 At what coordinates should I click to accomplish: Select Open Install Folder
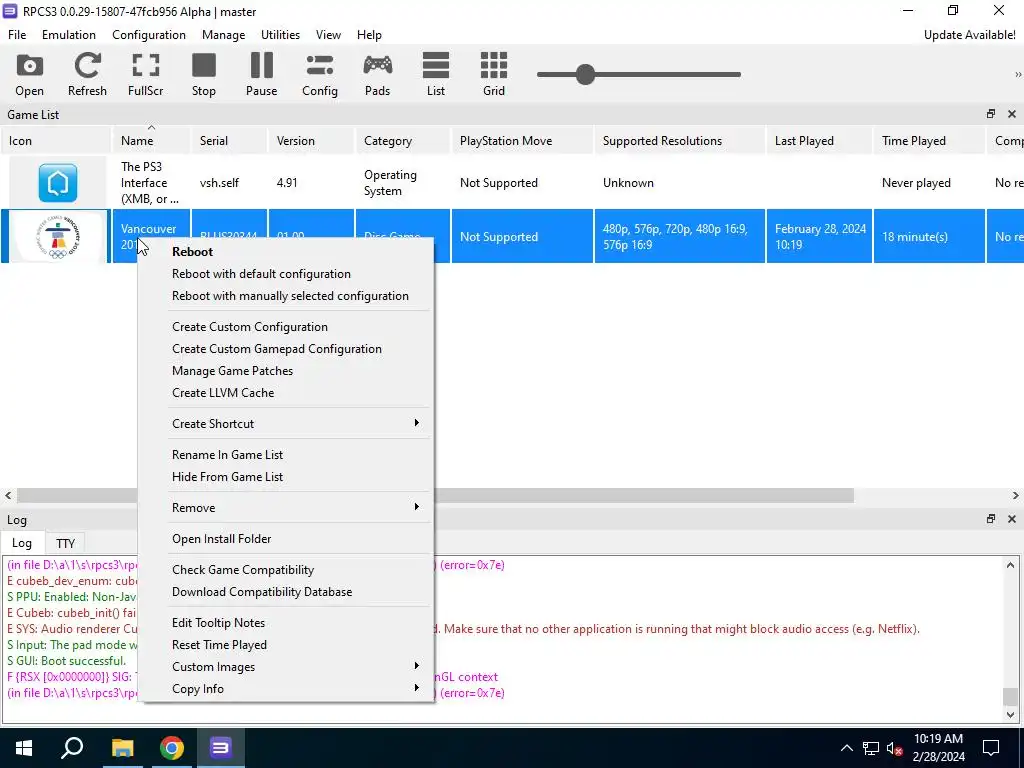pyautogui.click(x=286, y=539)
